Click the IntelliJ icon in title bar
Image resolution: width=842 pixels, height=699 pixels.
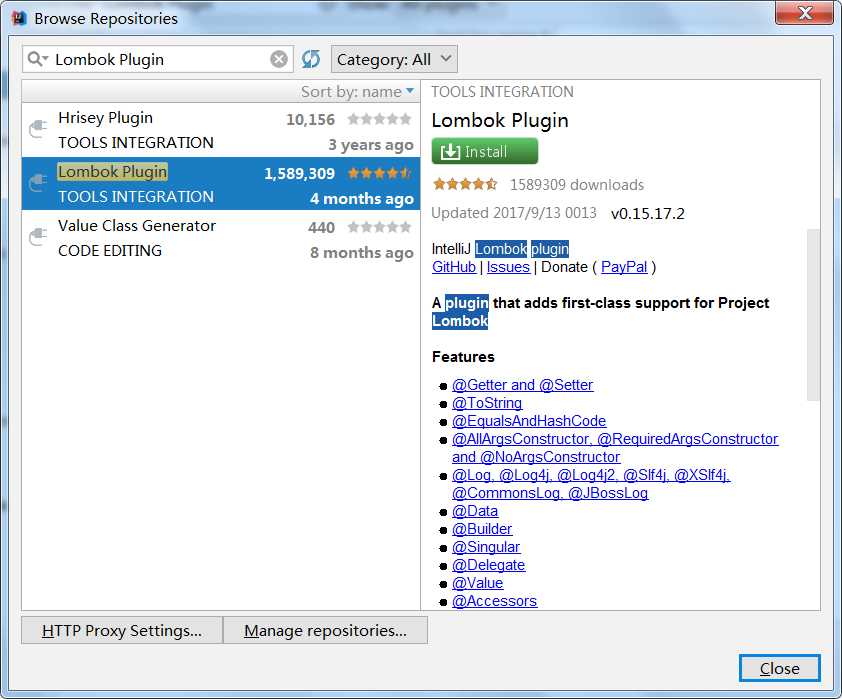tap(20, 18)
